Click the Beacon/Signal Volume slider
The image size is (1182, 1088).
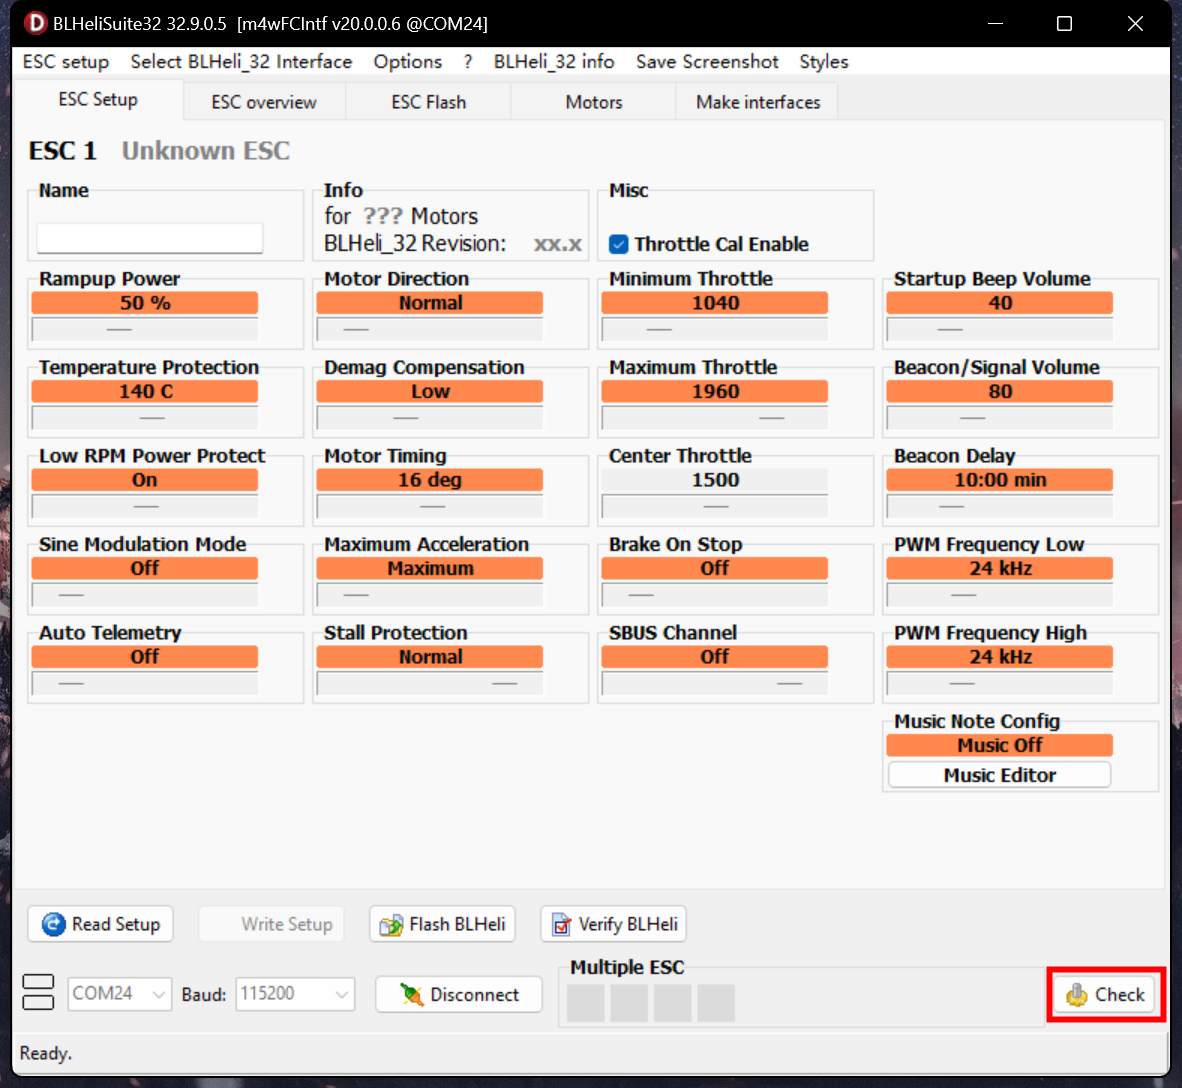[1000, 418]
